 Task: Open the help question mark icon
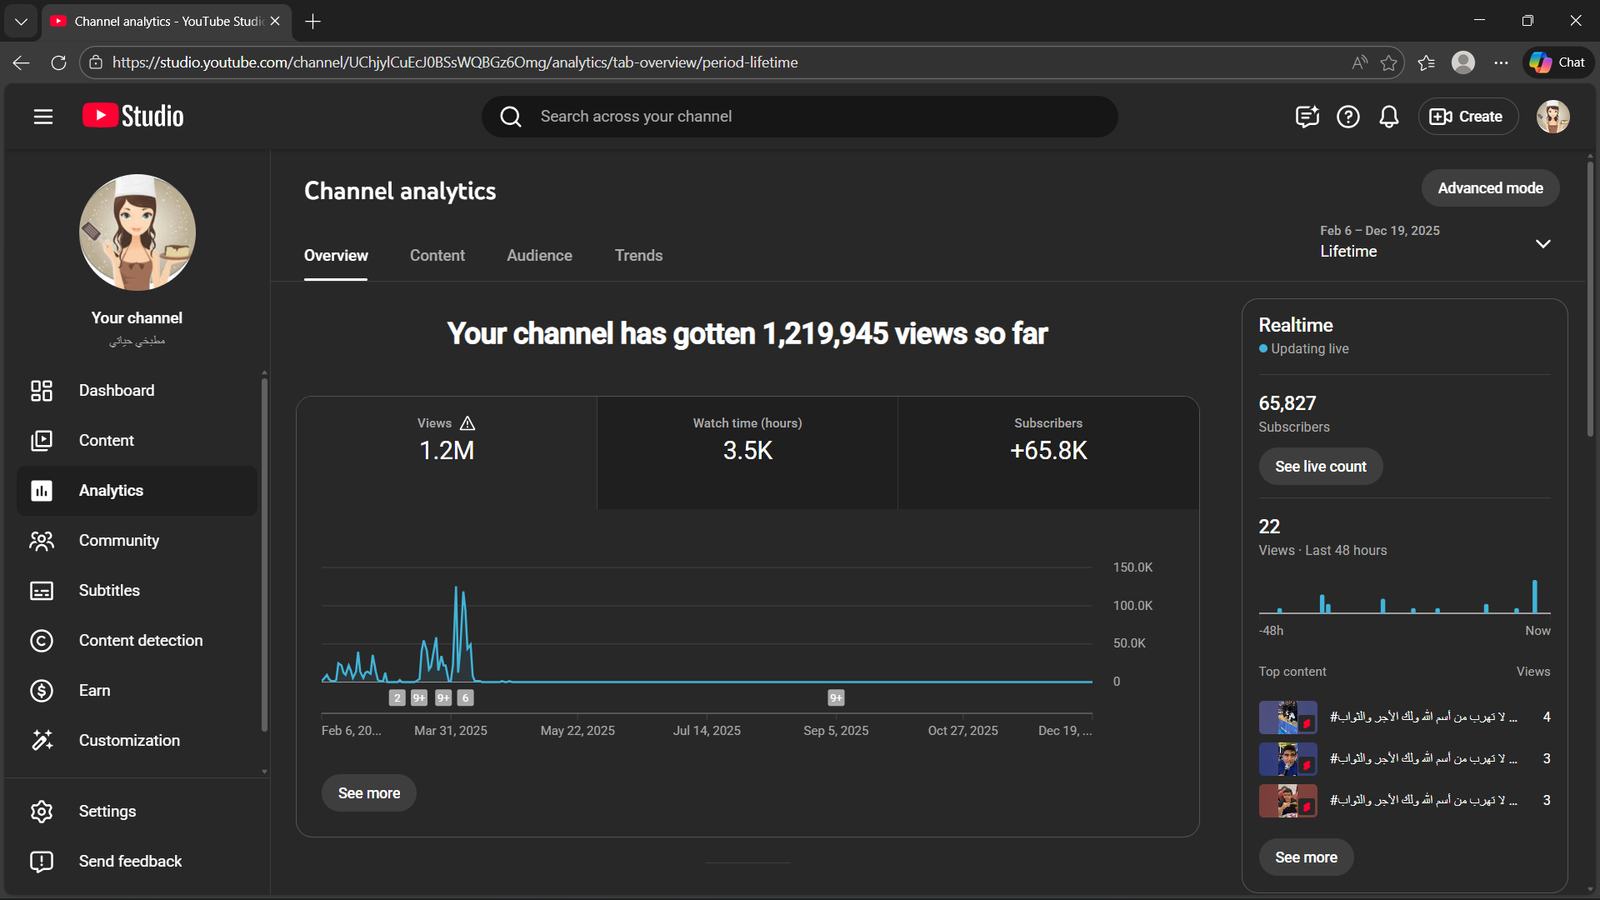pos(1348,117)
